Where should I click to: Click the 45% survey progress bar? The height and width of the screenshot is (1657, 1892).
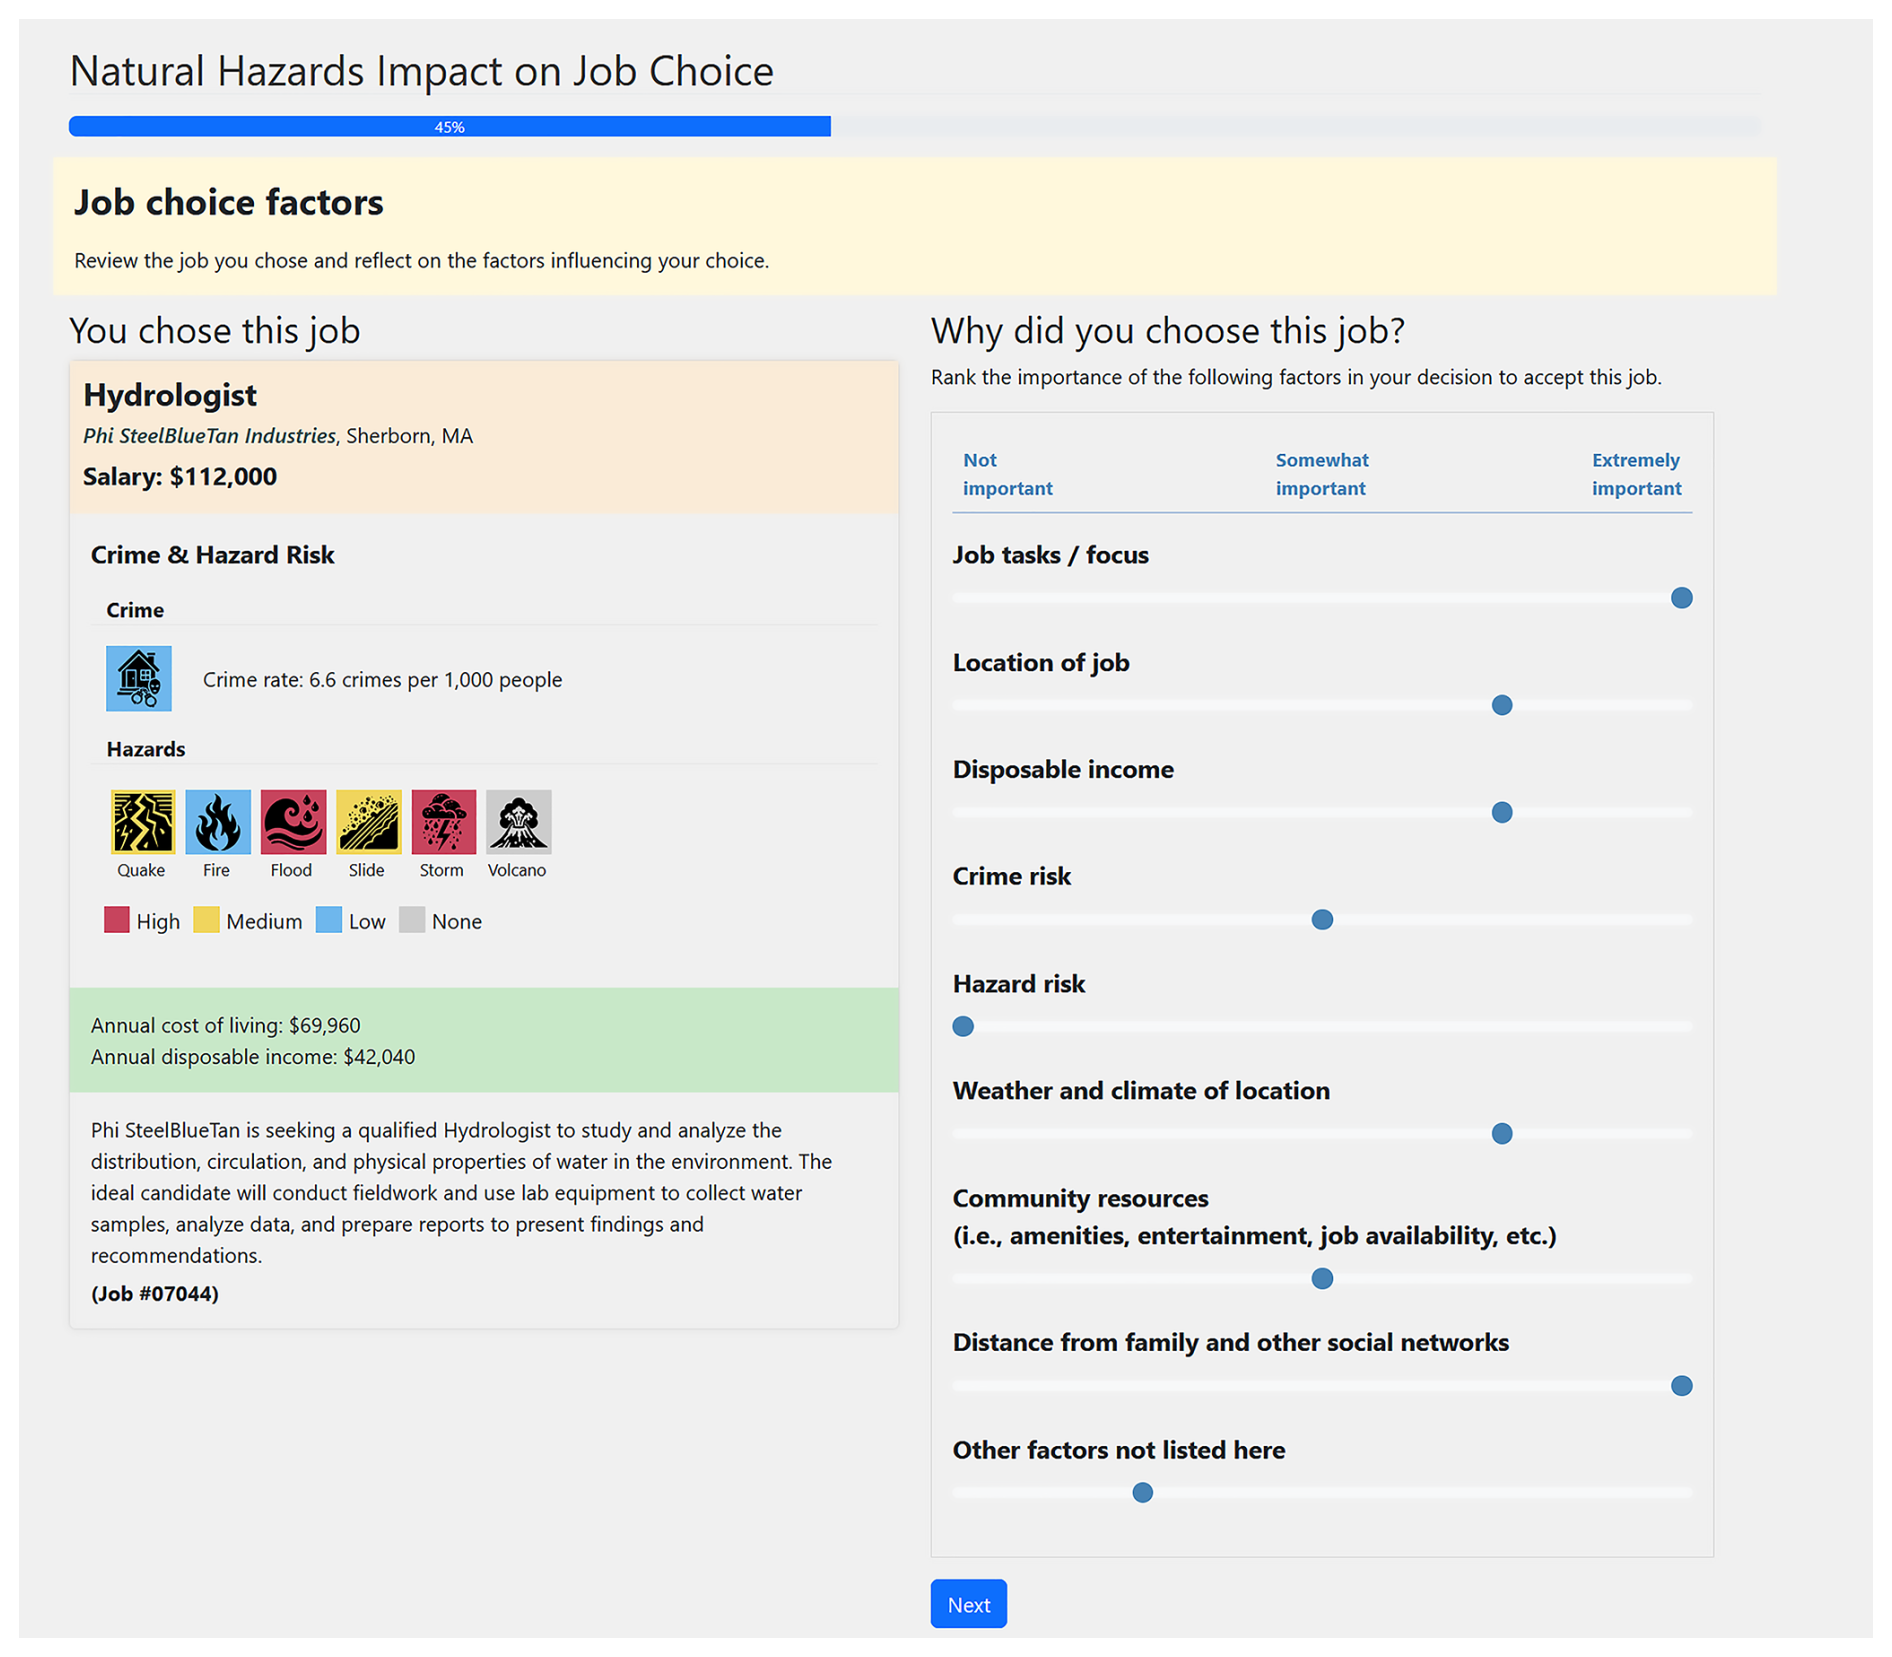coord(449,127)
